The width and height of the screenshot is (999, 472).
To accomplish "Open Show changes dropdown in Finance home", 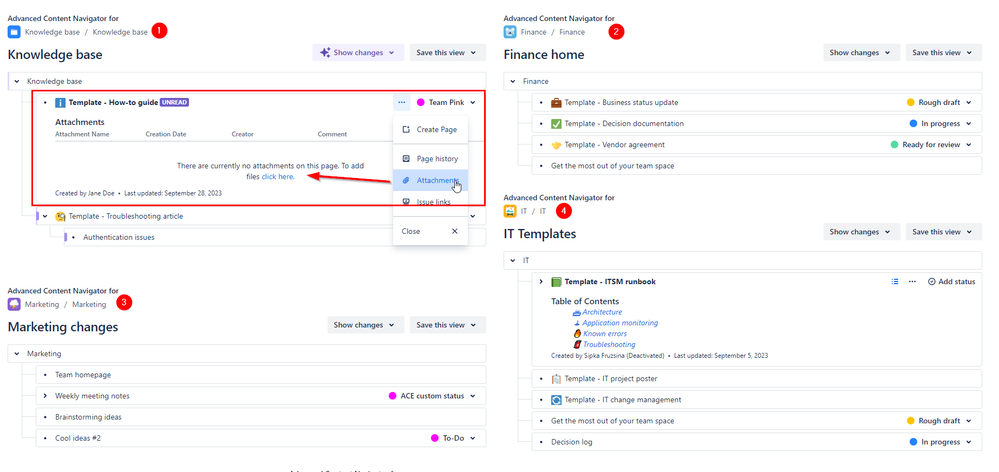I will (x=861, y=53).
